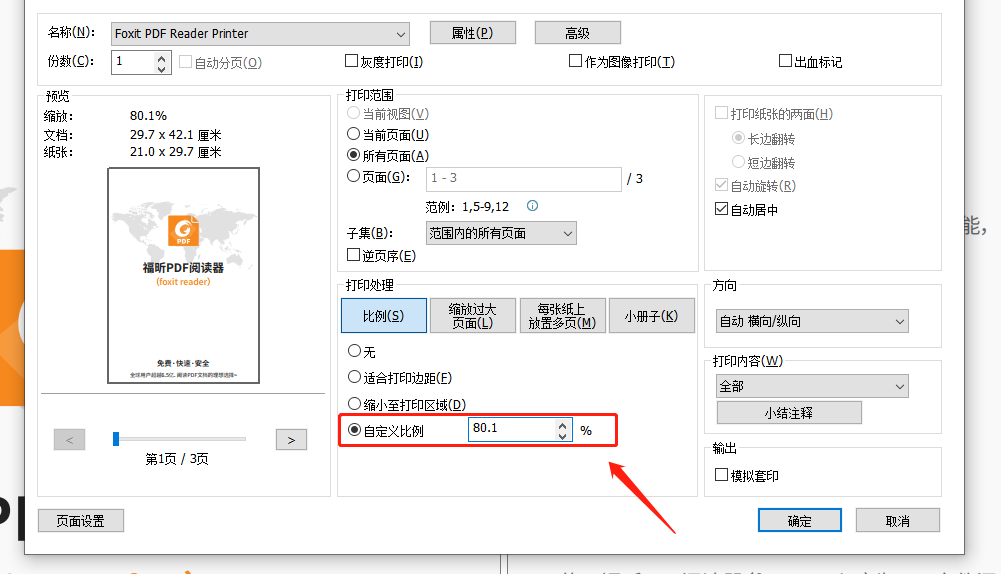Select current page radio option

[354, 134]
